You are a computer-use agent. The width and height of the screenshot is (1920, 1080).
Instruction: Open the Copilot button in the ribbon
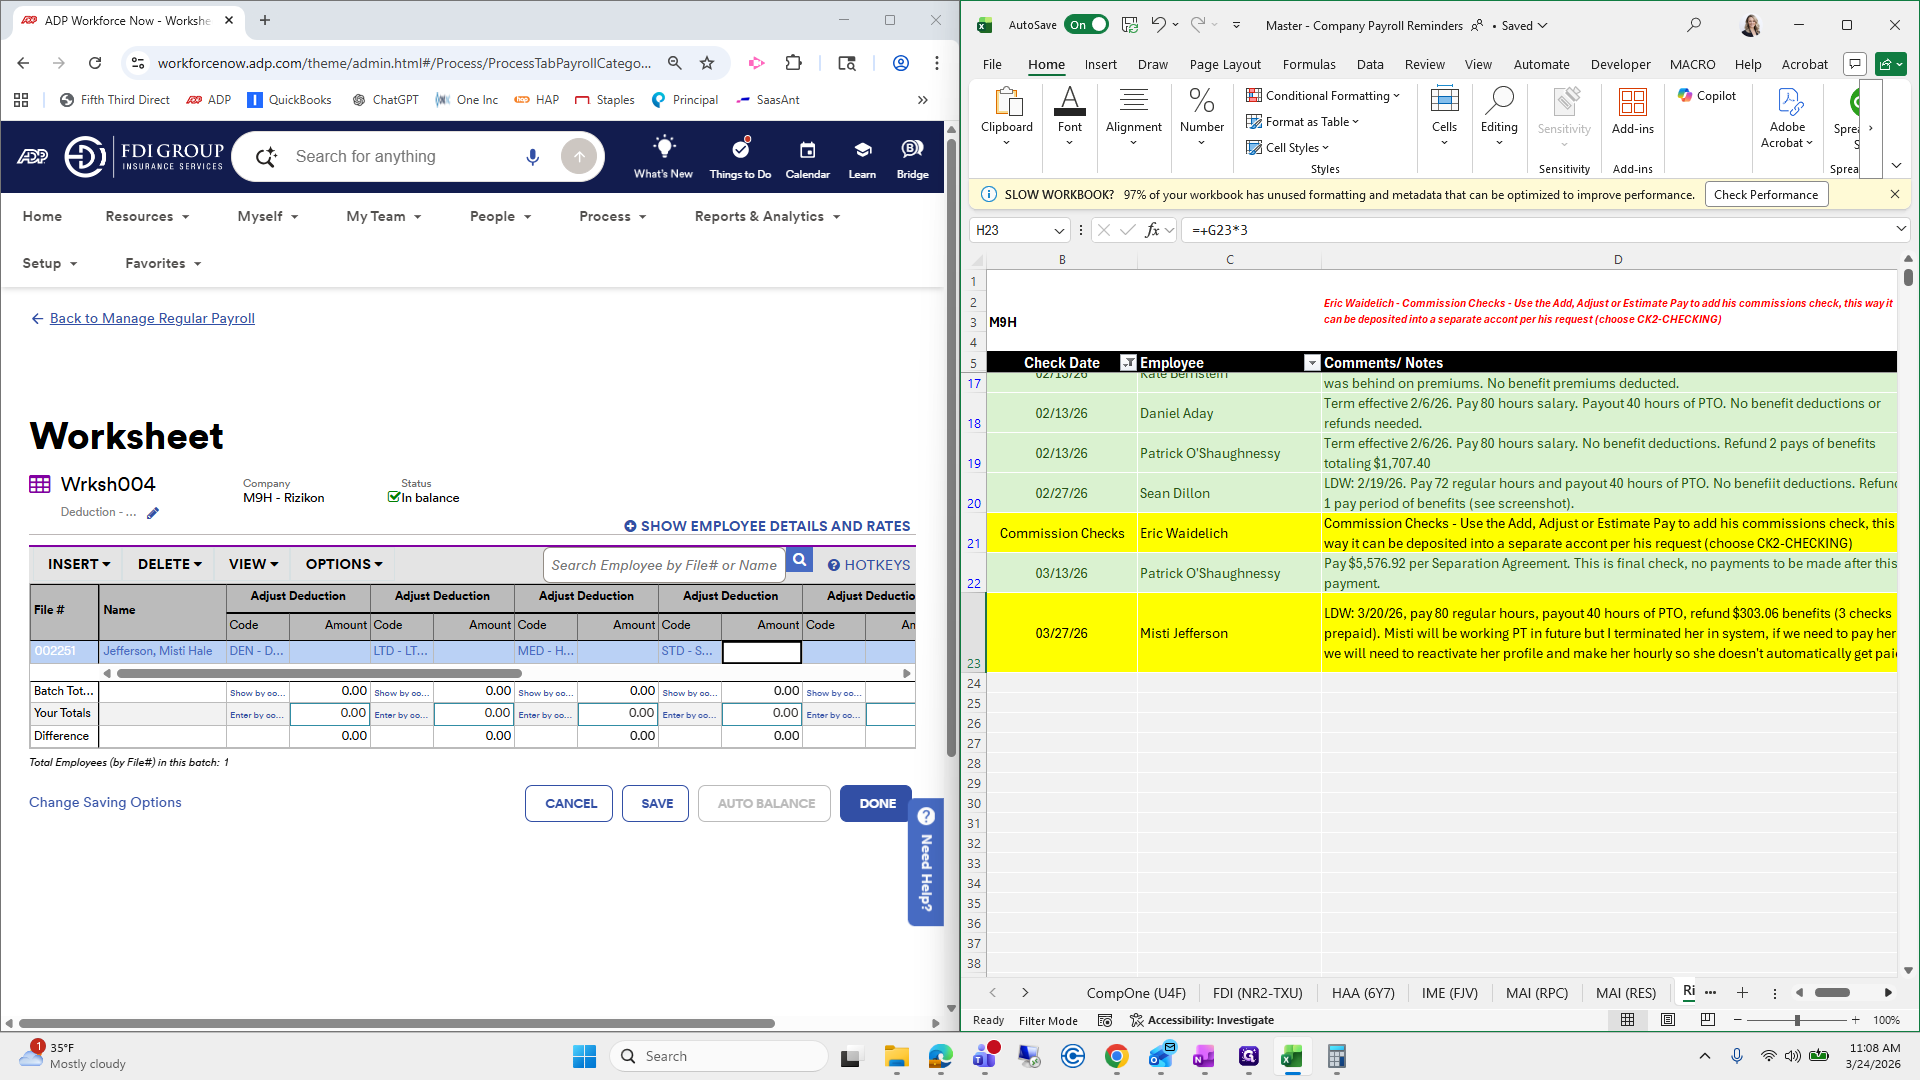1707,96
